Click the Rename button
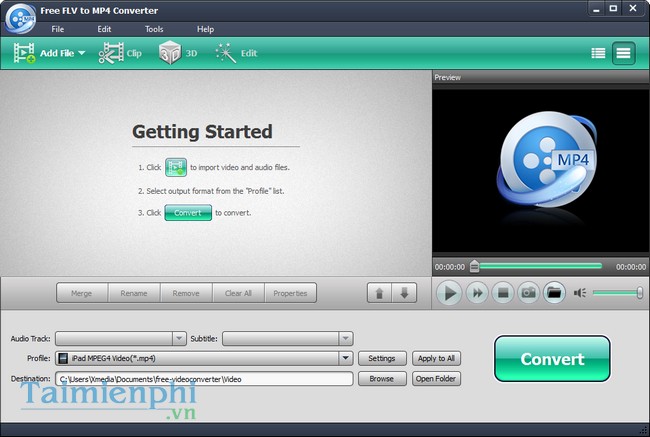This screenshot has width=650, height=437. pos(134,293)
